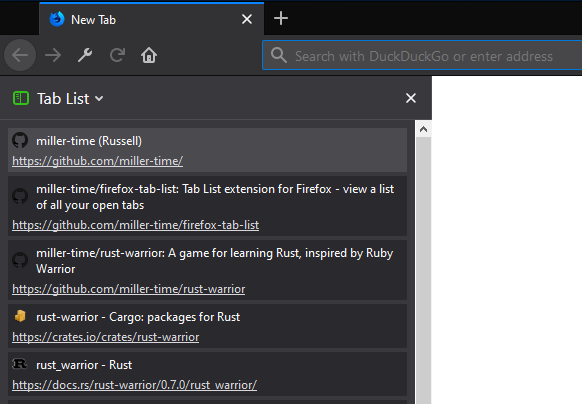The height and width of the screenshot is (404, 582).
Task: Click the back navigation arrow
Action: tap(20, 55)
